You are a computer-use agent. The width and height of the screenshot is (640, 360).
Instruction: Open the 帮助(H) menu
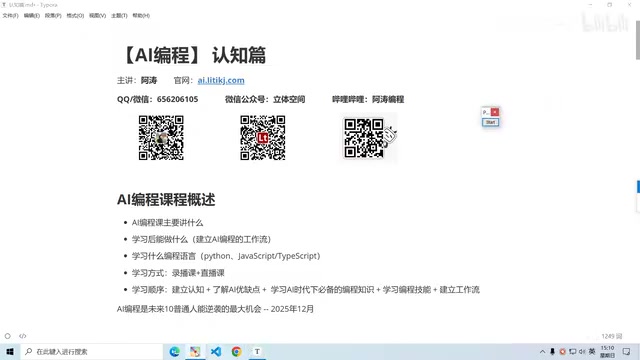[x=141, y=16]
